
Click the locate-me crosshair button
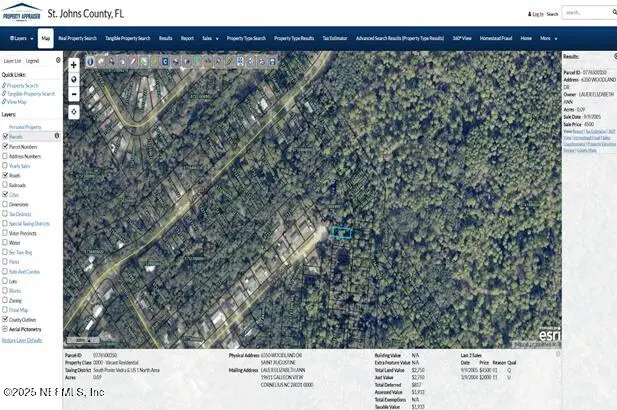point(74,112)
